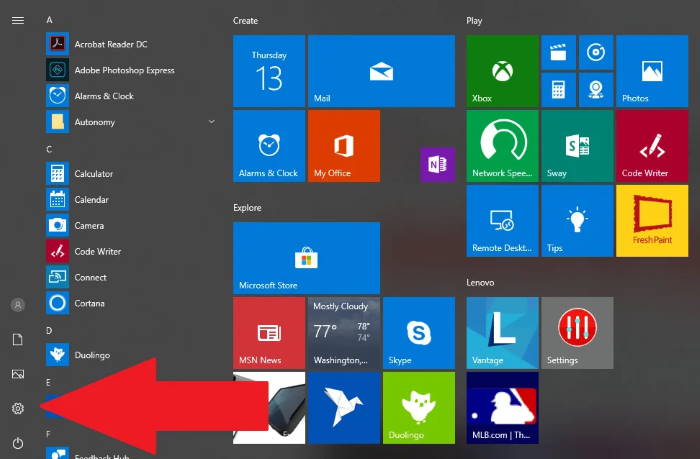Open the MSN News tile
This screenshot has height=459, width=700.
tap(269, 333)
